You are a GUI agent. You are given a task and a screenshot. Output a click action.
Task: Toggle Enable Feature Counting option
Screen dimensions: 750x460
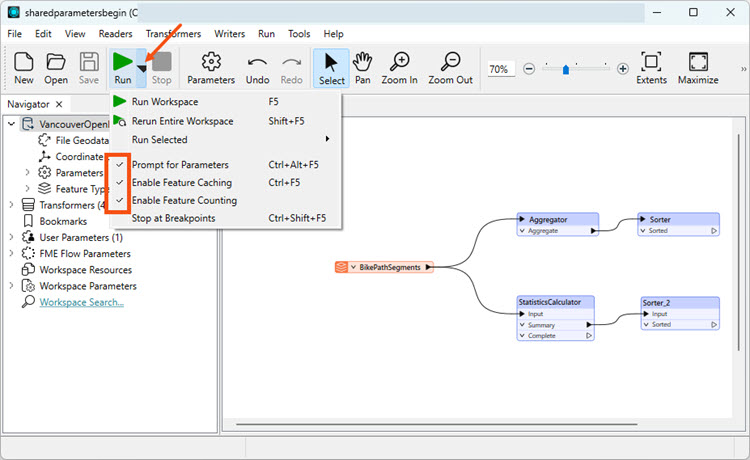[184, 200]
